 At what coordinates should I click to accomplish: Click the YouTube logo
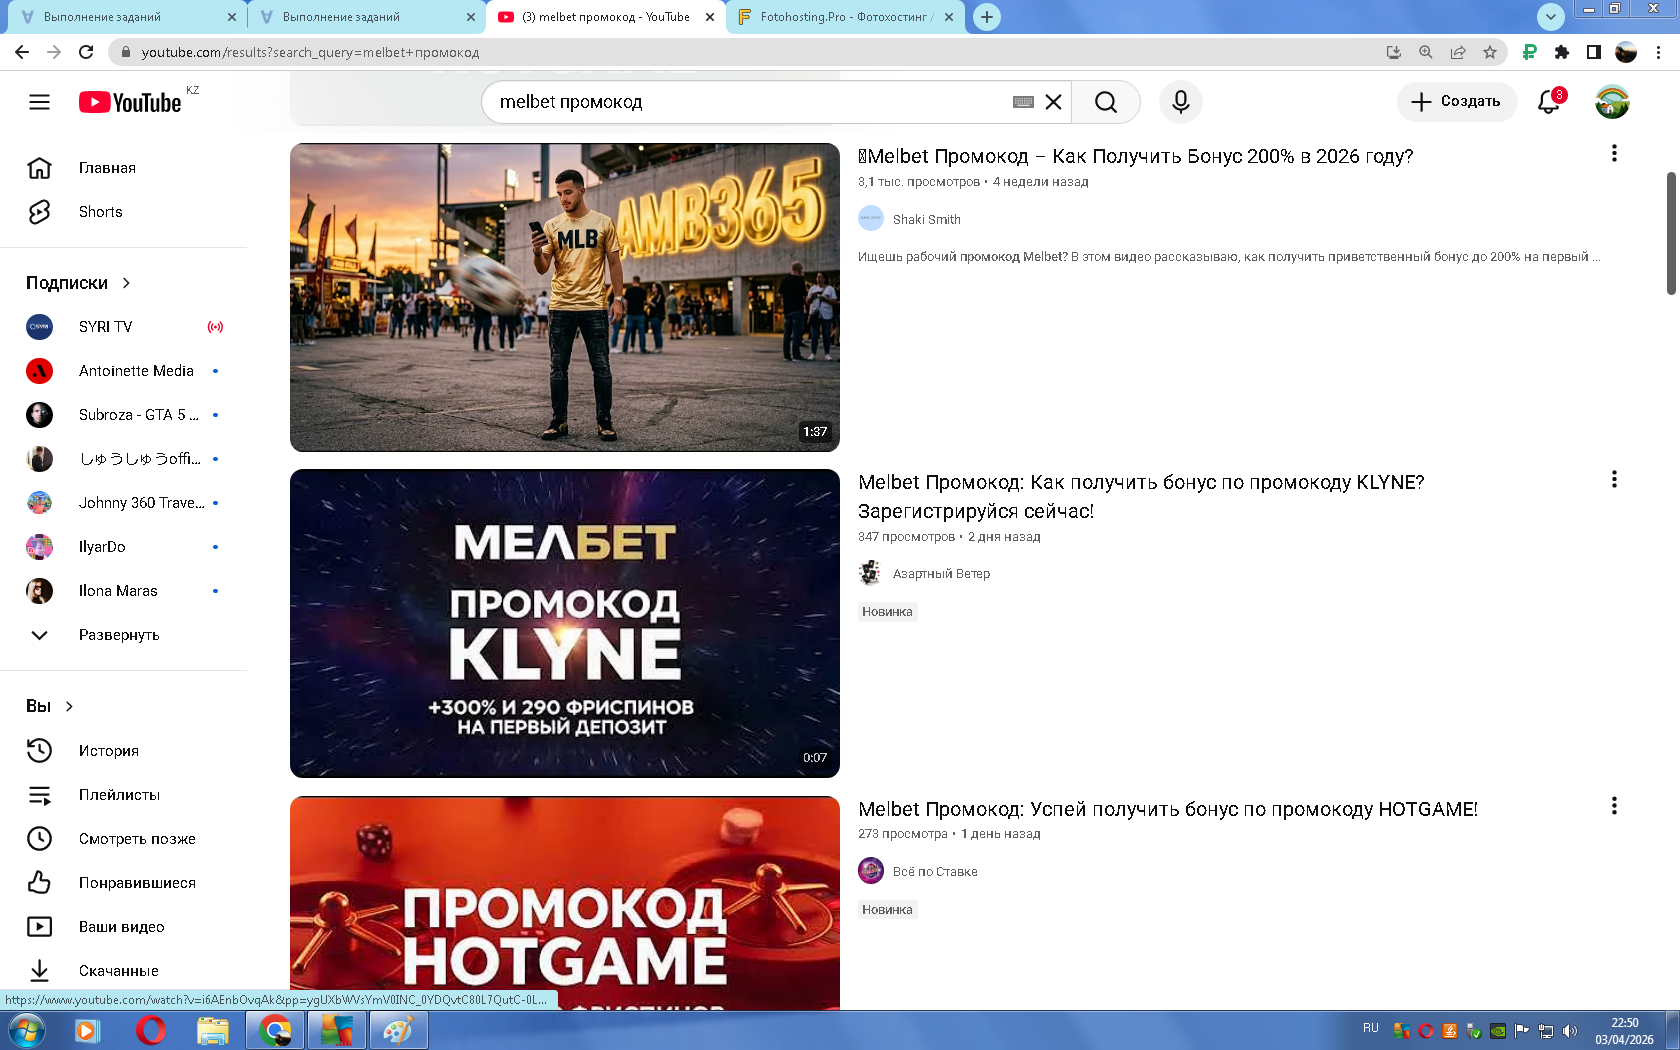click(130, 102)
